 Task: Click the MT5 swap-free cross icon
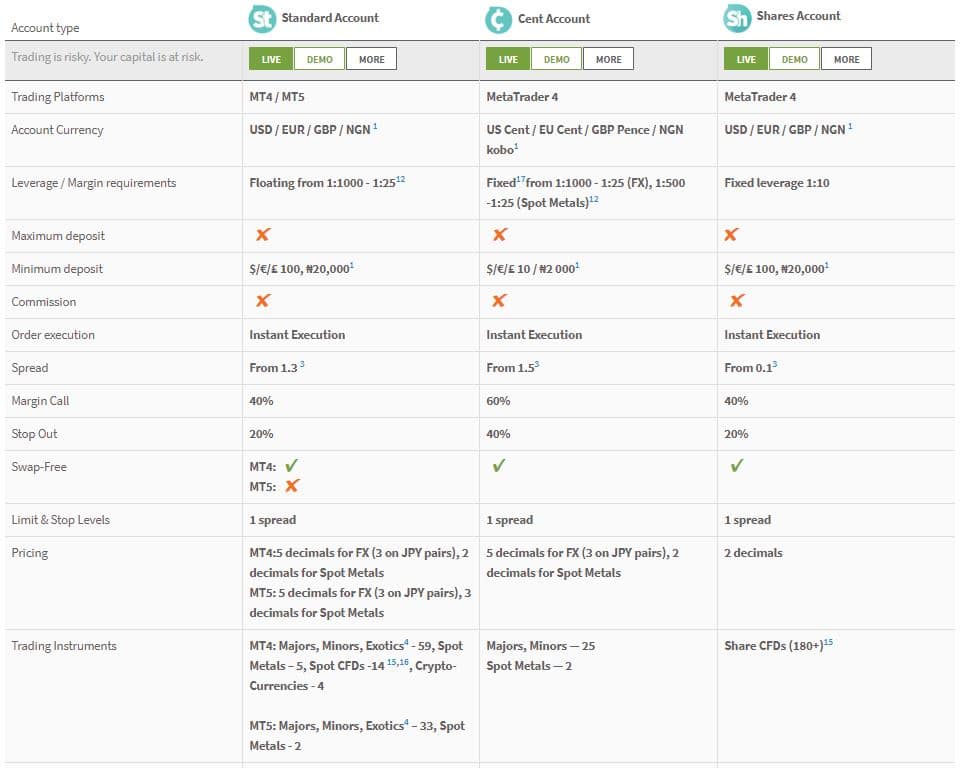pos(292,486)
